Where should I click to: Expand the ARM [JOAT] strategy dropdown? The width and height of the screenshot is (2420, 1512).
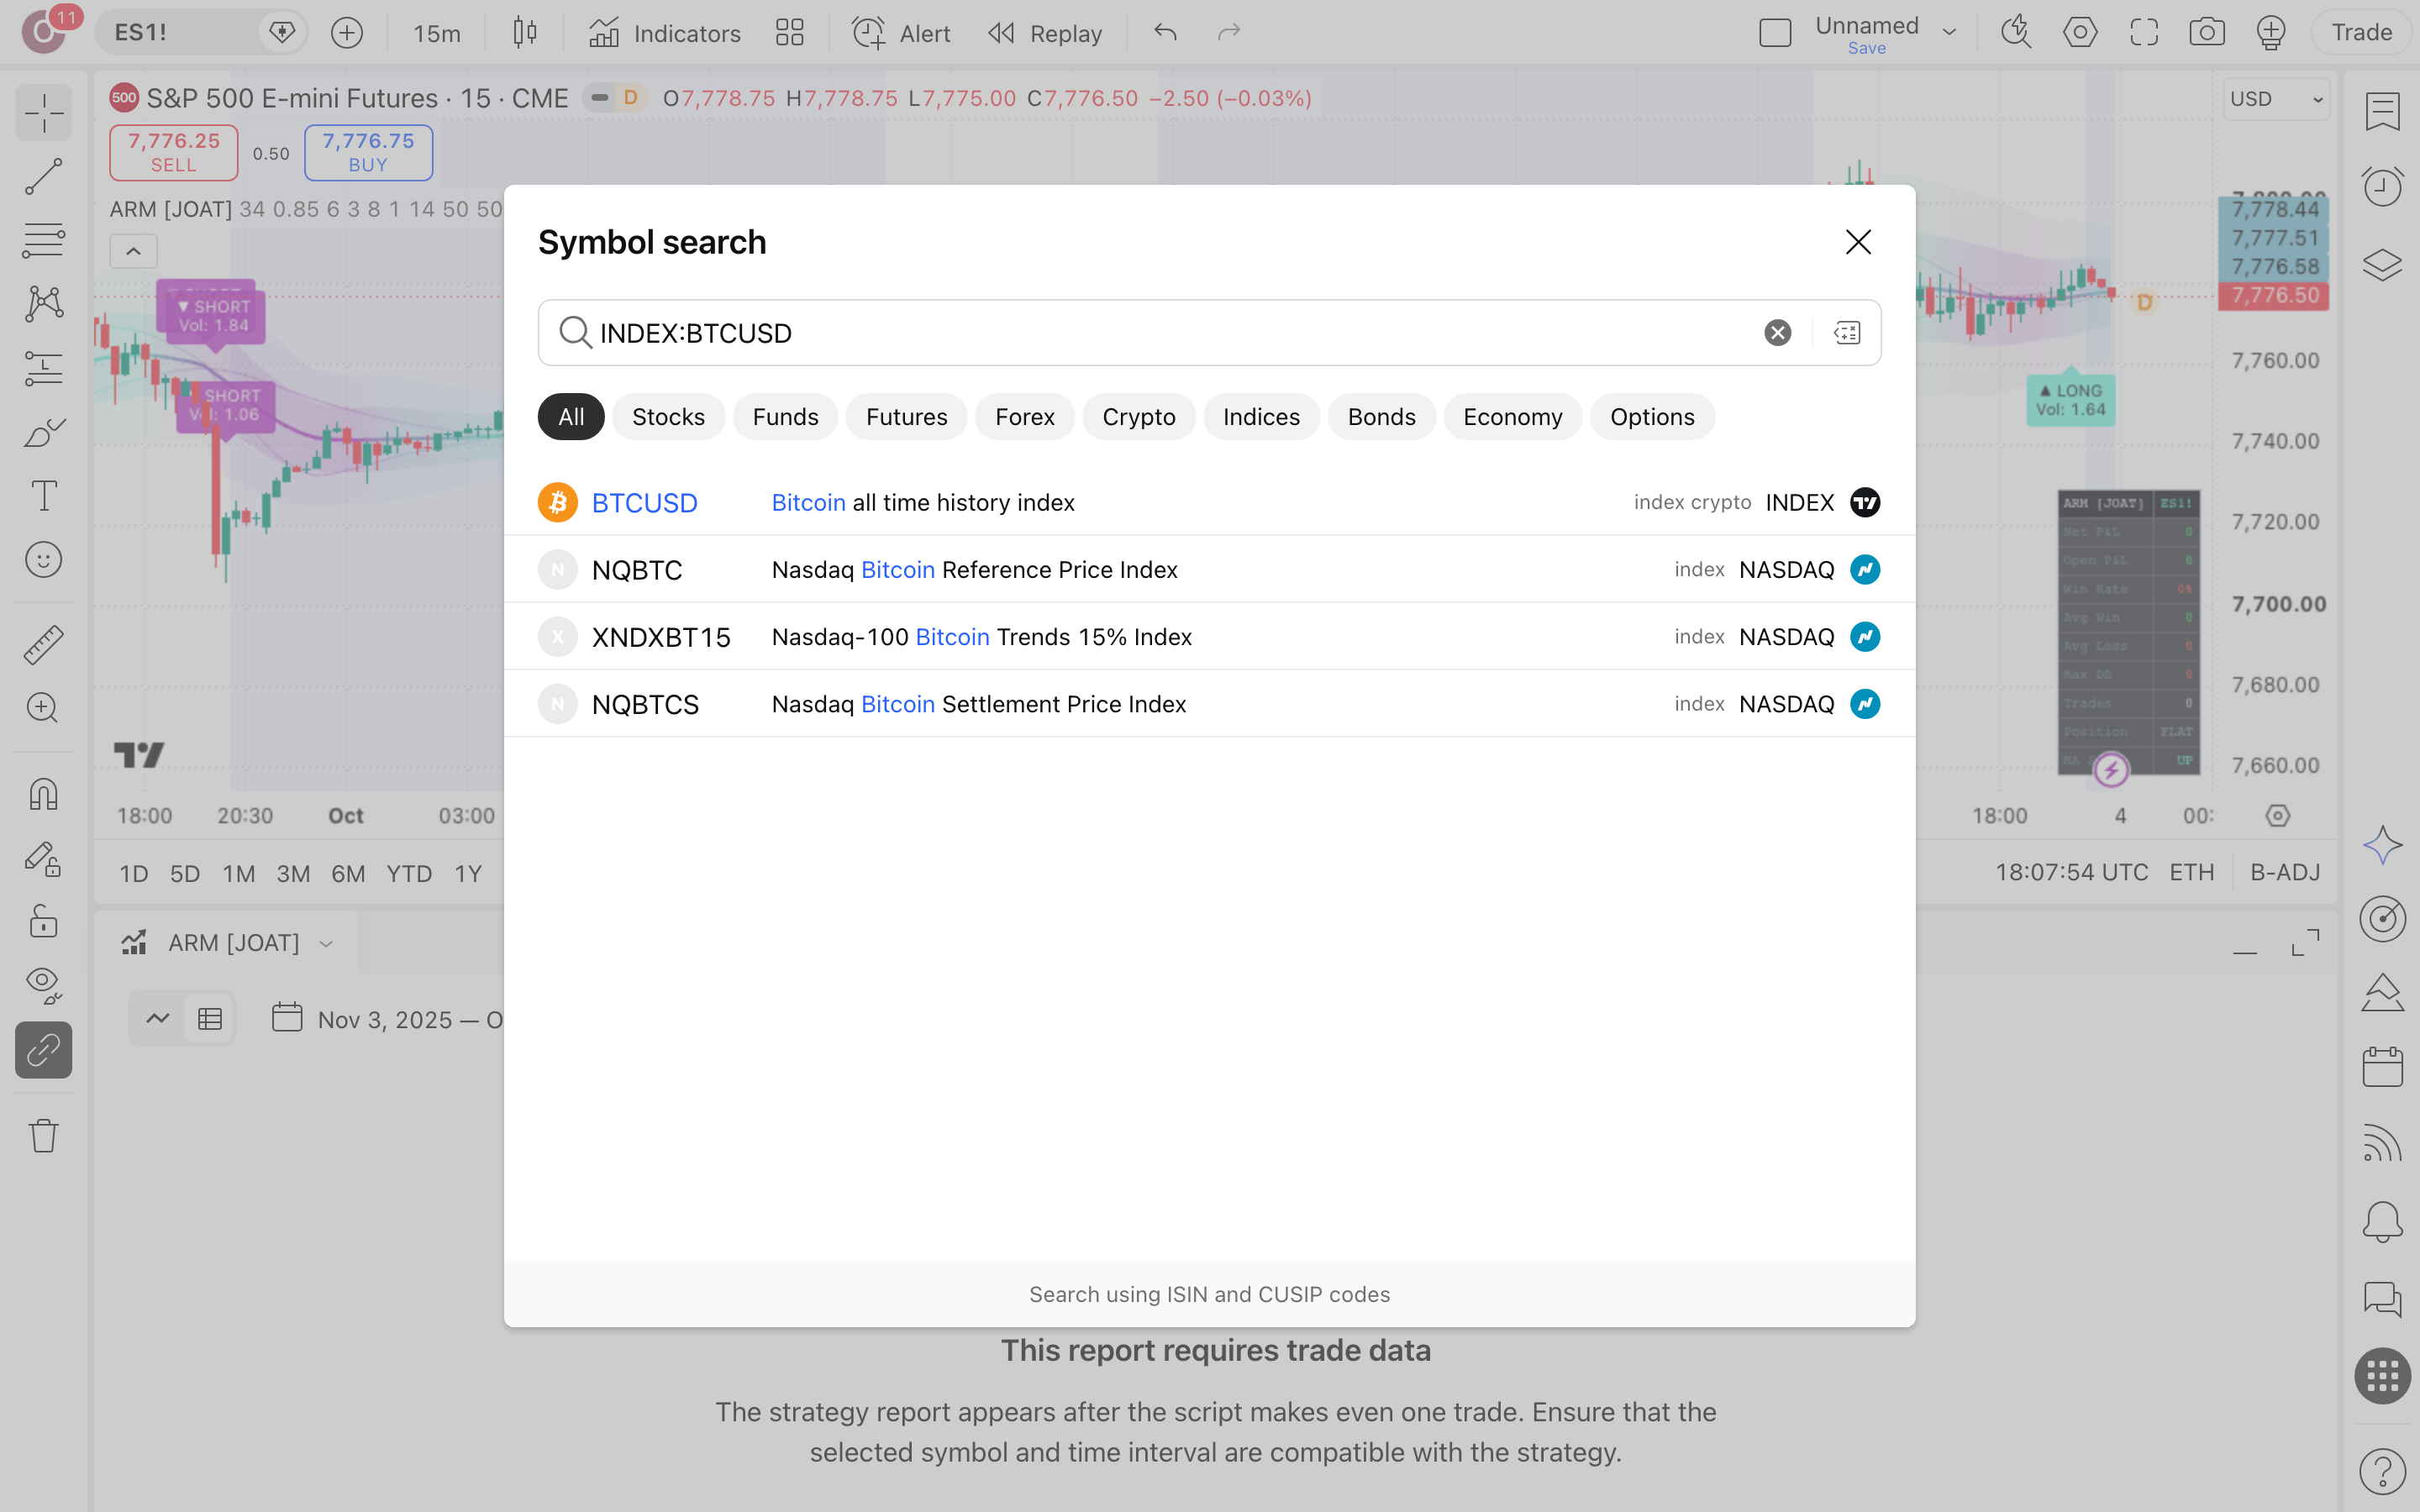pos(326,943)
